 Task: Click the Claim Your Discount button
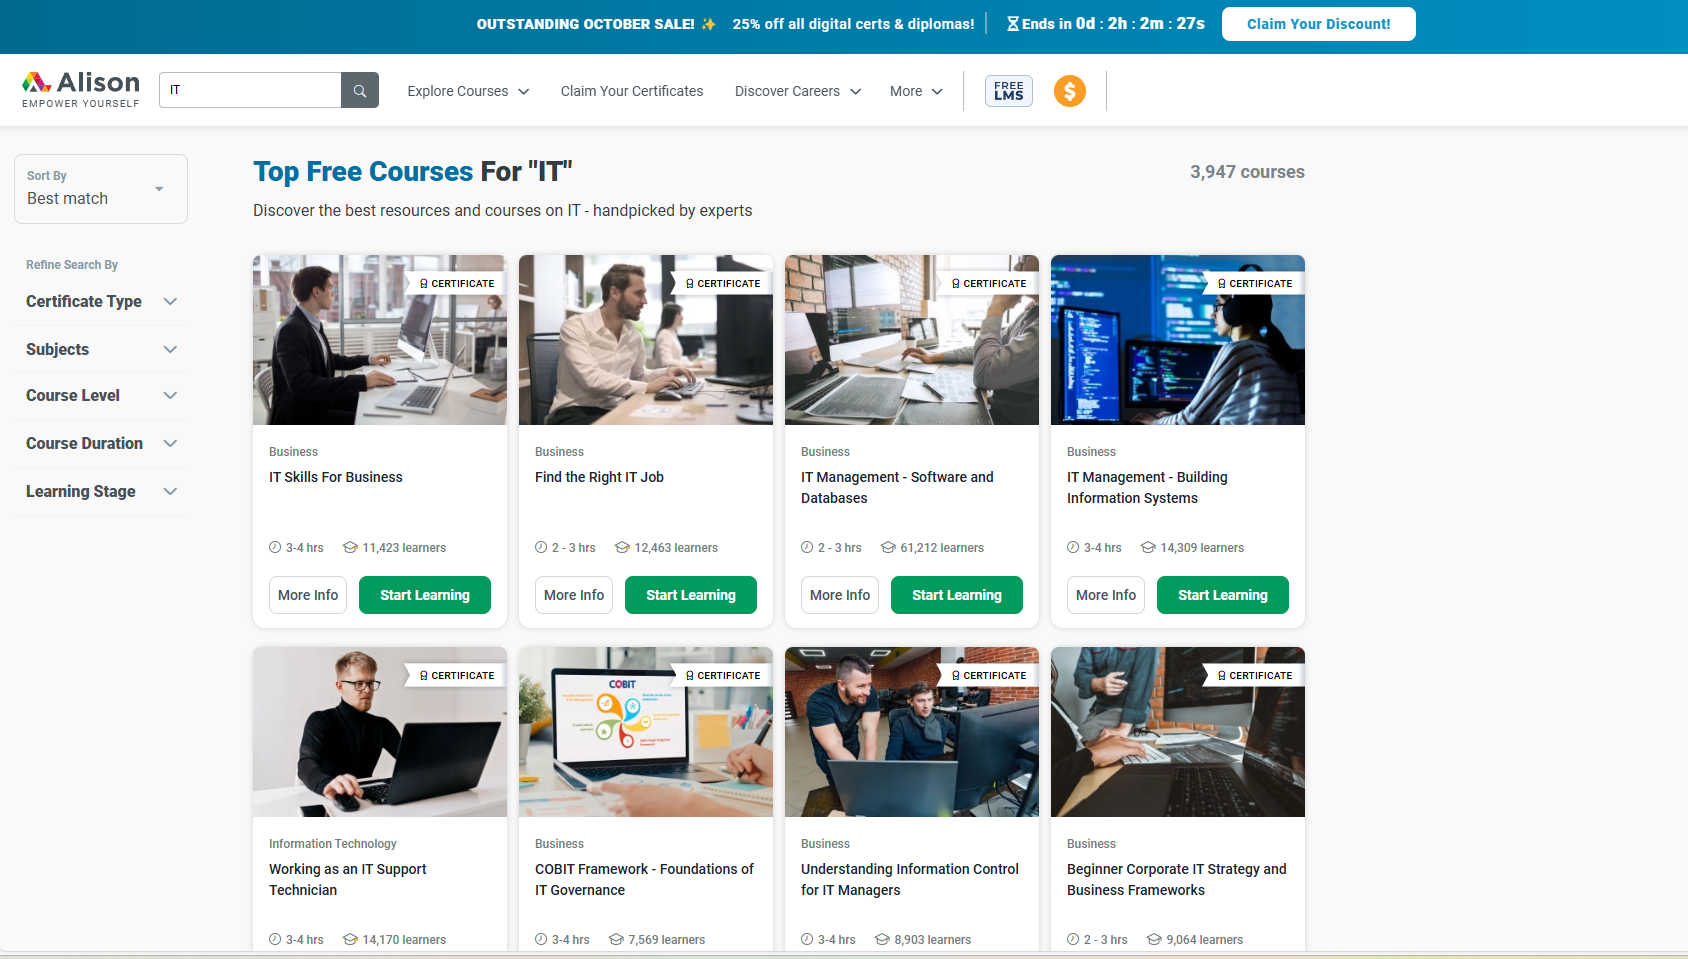(x=1319, y=24)
